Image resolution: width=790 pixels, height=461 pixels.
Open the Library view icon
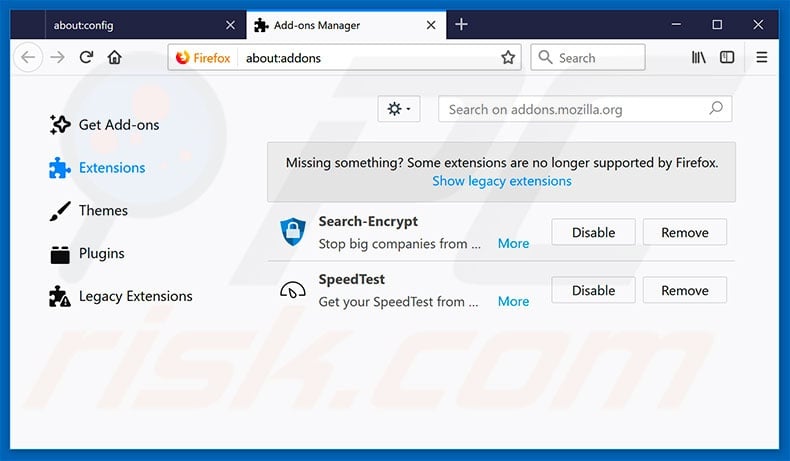coord(698,57)
